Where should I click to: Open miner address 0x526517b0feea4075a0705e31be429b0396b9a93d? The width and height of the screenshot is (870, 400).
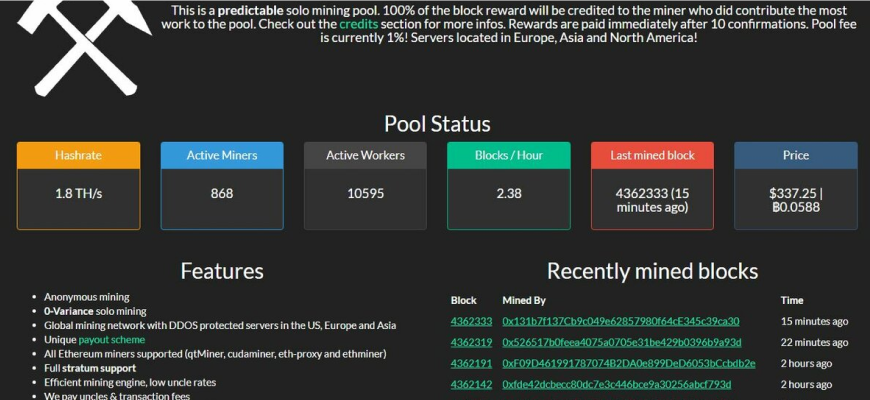tap(621, 342)
